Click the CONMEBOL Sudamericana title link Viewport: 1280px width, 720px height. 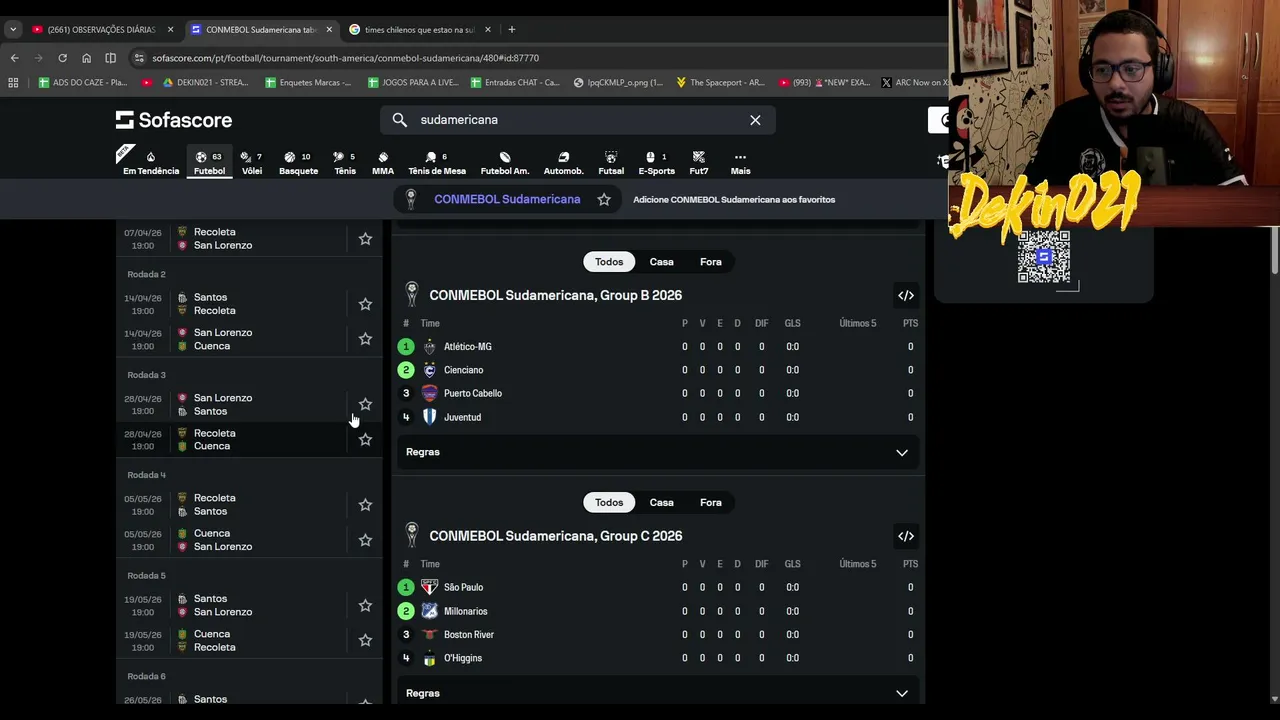click(507, 199)
